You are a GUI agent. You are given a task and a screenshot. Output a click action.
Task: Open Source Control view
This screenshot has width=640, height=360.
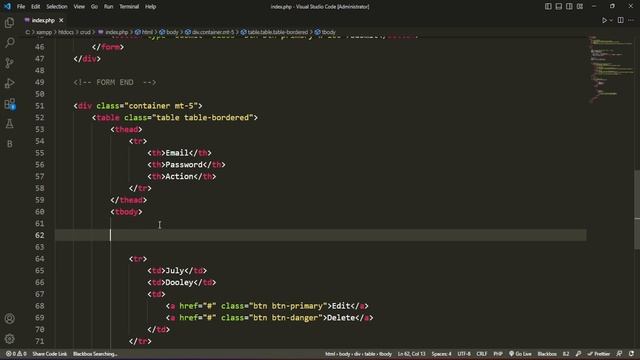click(9, 62)
